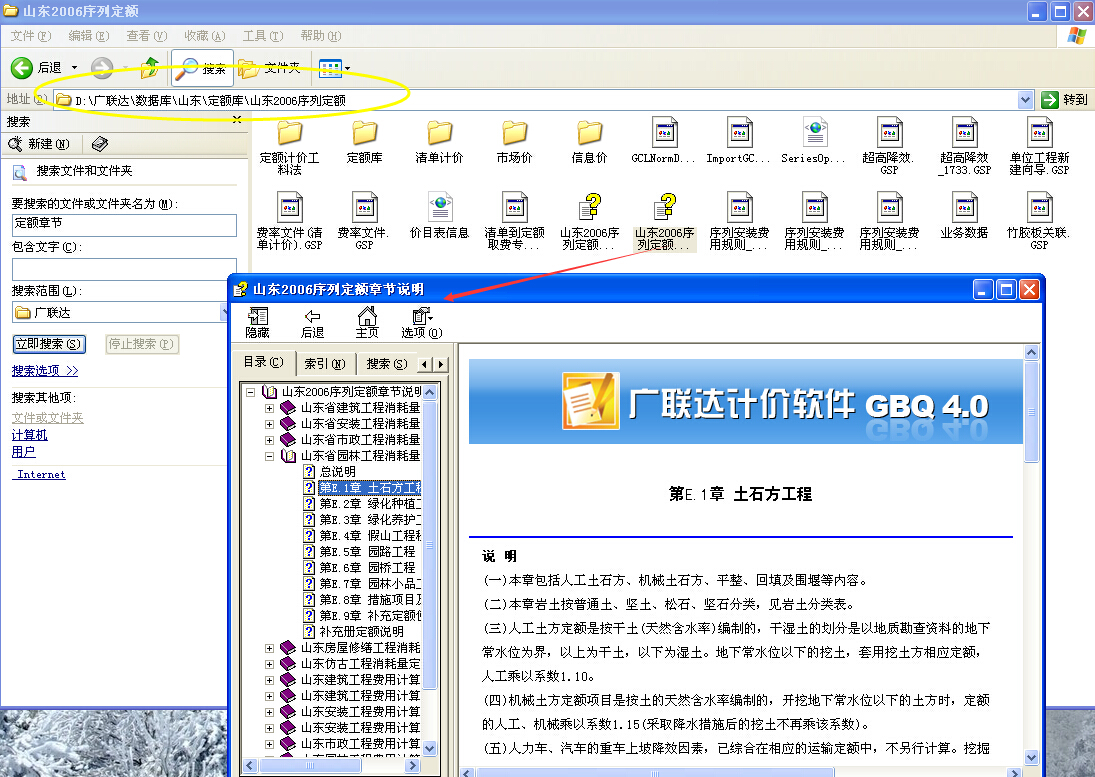Select the 超高降效.GSP file
This screenshot has width=1095, height=777.
coord(889,145)
